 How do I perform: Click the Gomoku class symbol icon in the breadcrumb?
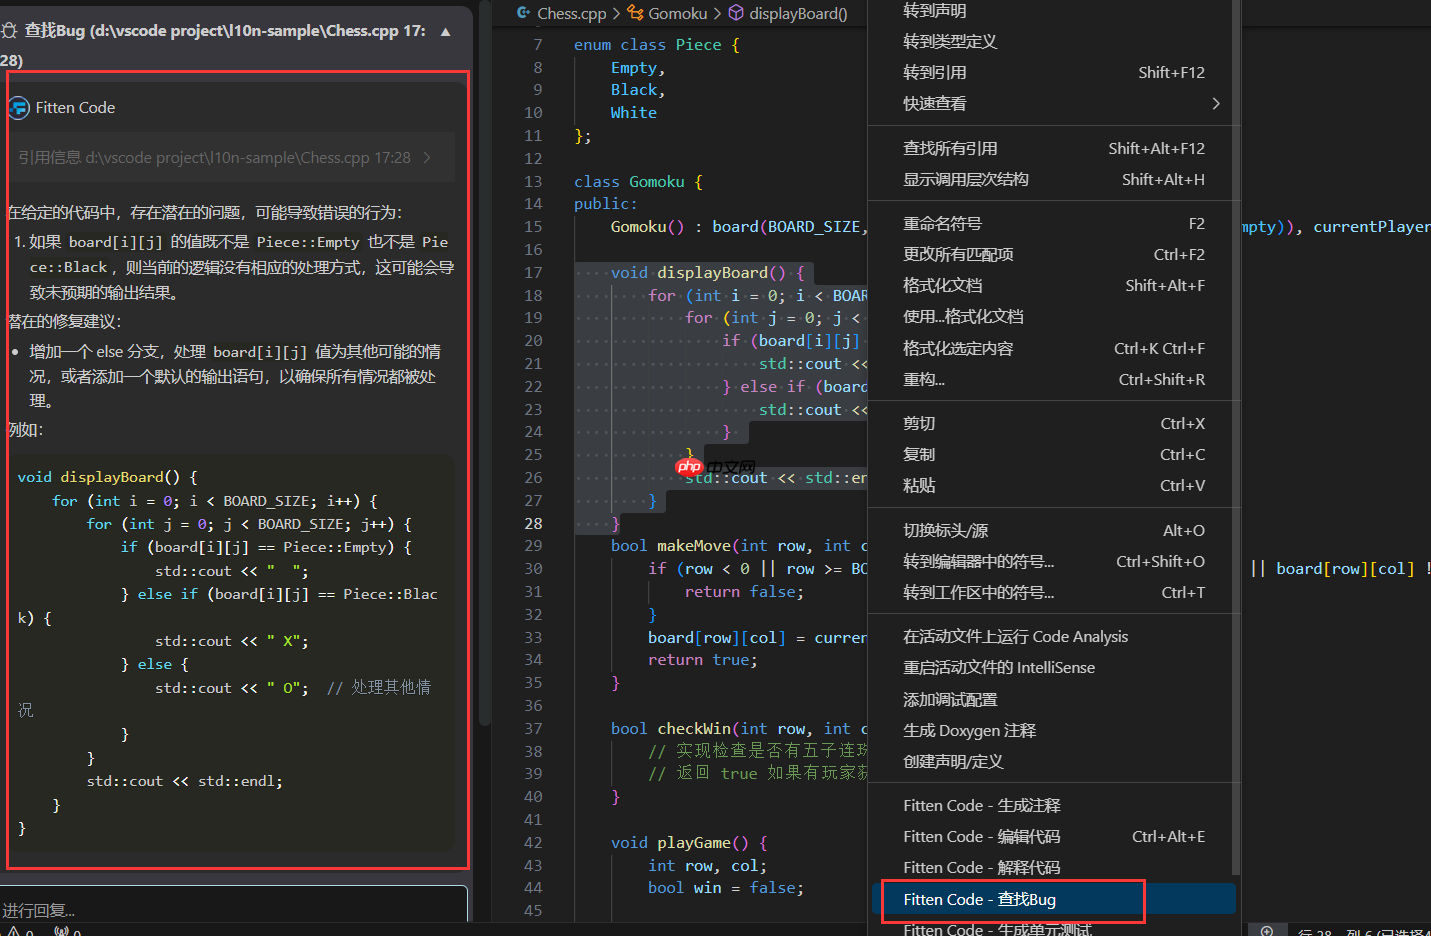[x=634, y=13]
